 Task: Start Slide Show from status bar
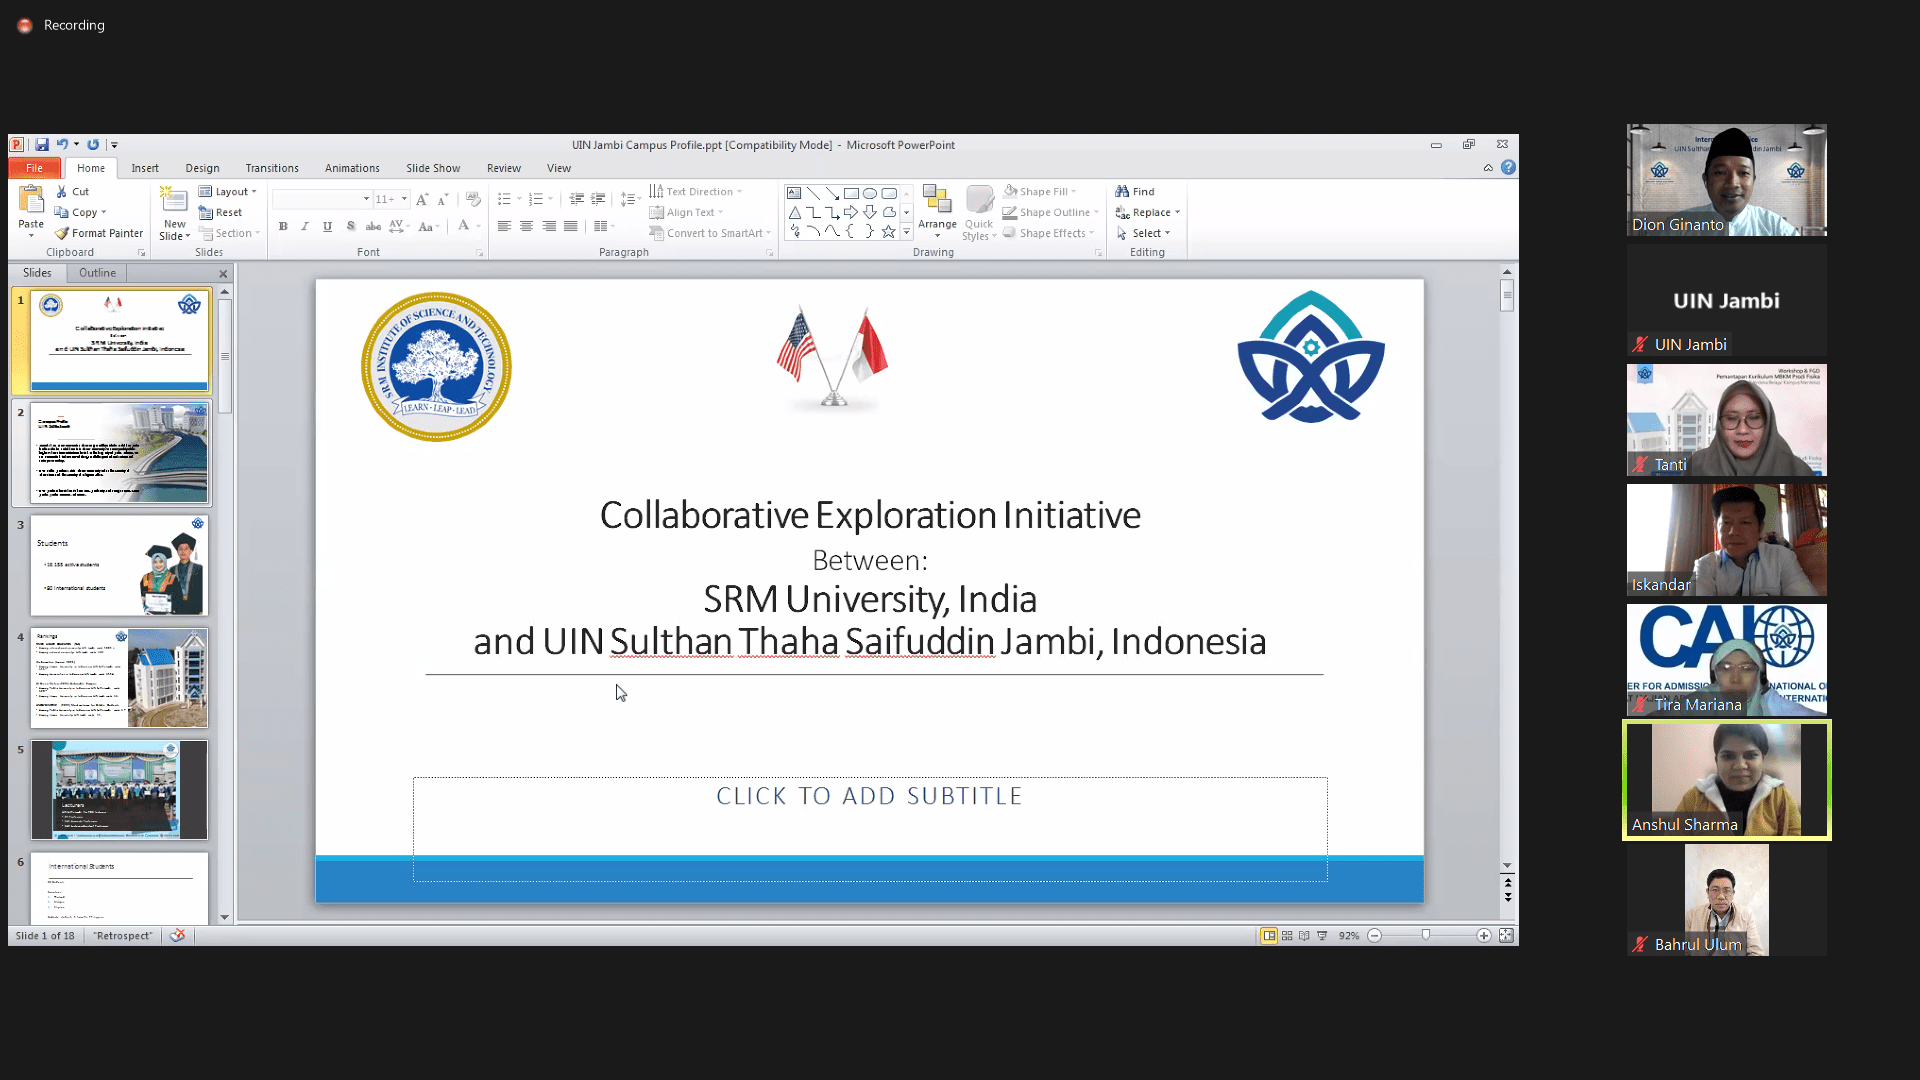pos(1322,936)
